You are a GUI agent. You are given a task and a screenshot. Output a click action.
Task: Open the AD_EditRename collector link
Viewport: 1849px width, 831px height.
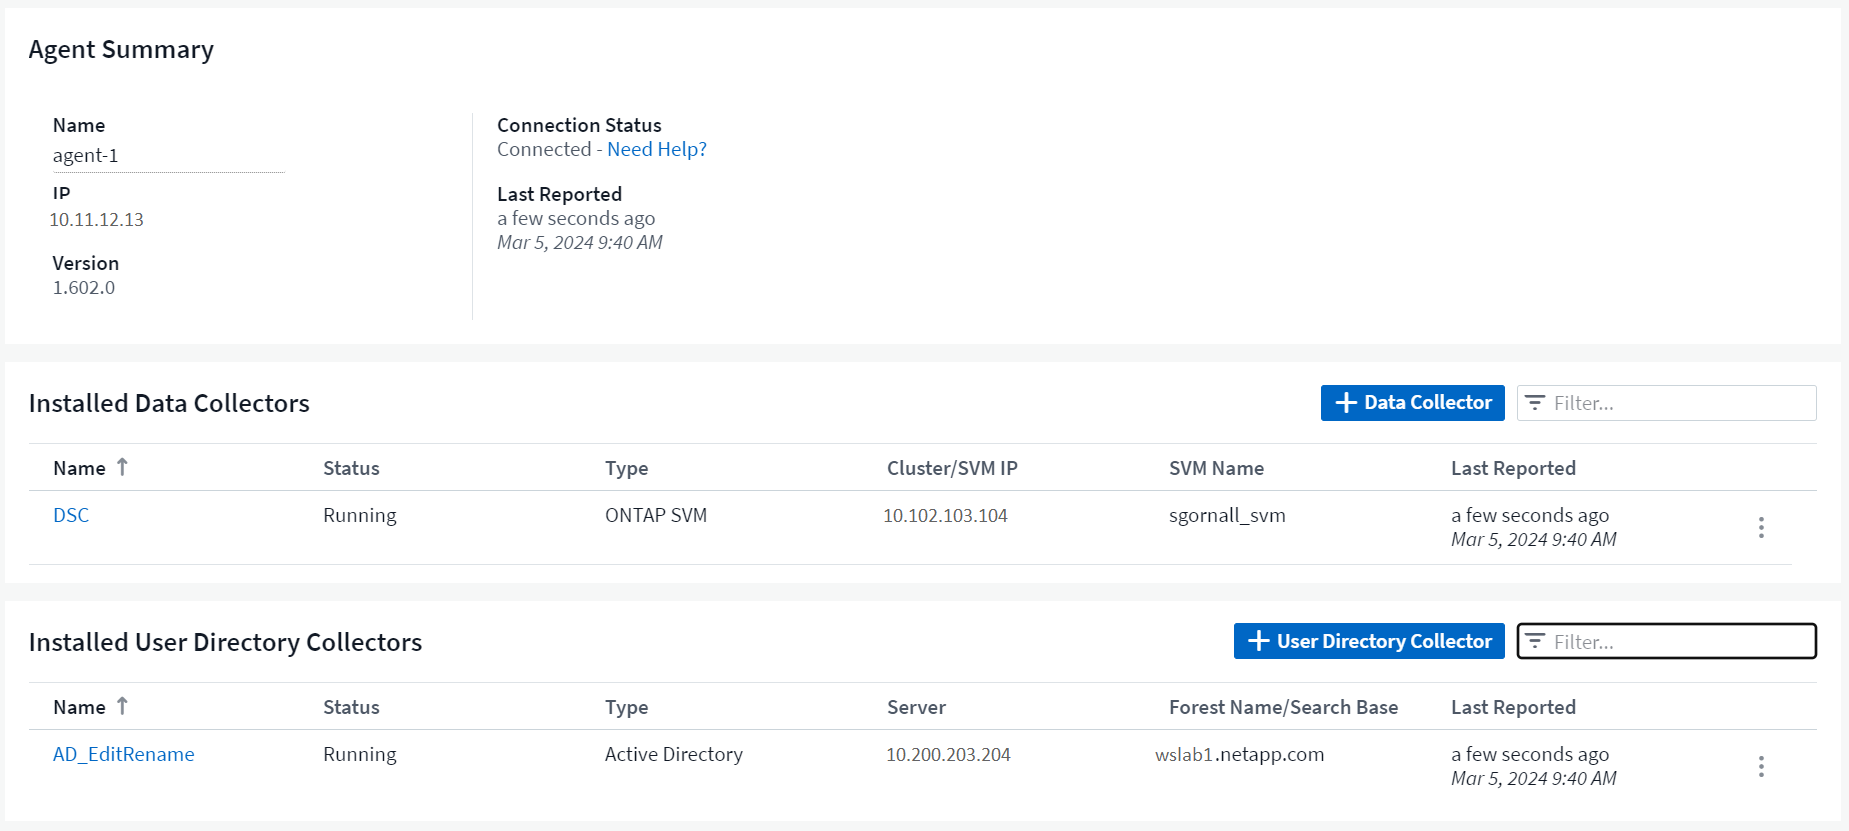pos(123,754)
